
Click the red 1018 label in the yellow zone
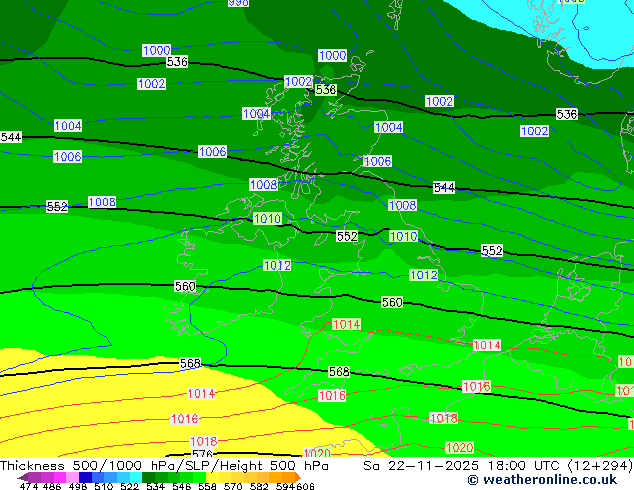(204, 441)
